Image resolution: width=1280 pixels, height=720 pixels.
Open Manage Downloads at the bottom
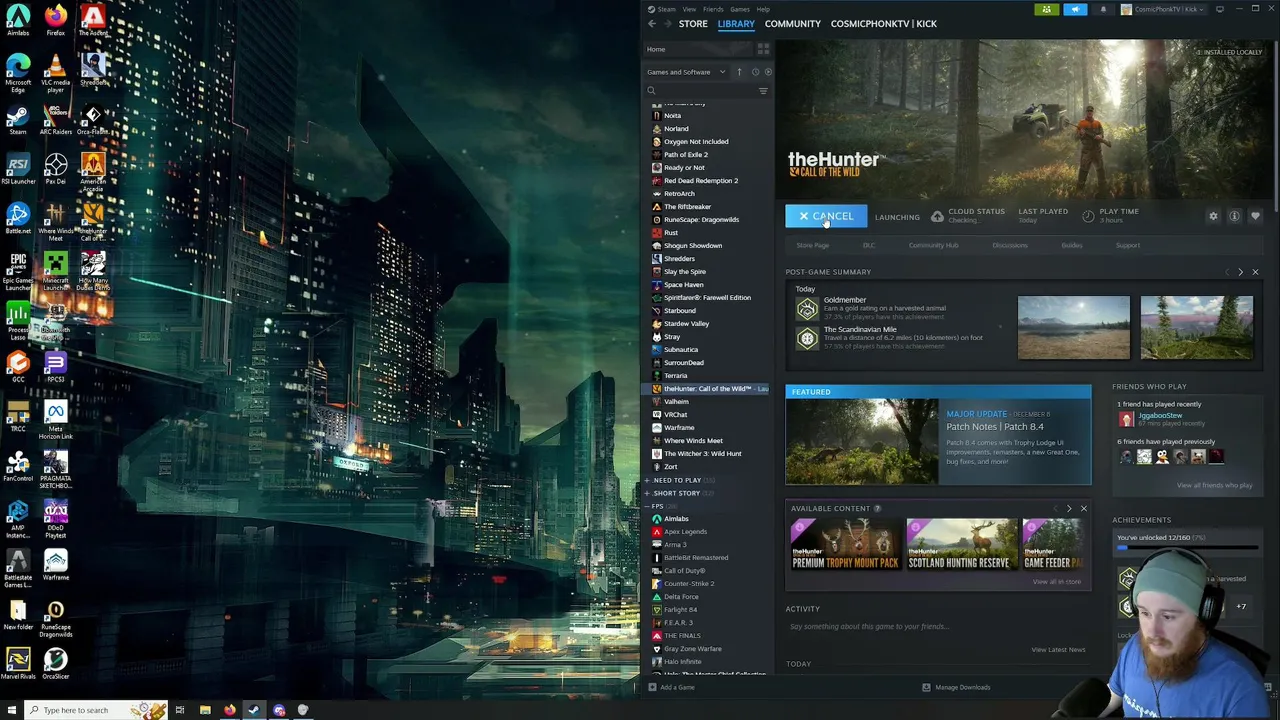click(956, 687)
